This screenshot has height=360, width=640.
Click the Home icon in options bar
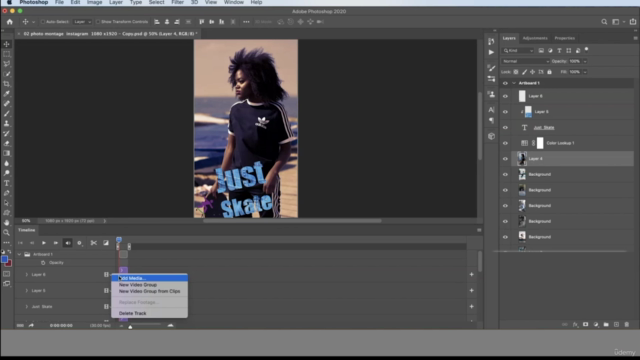[10, 22]
